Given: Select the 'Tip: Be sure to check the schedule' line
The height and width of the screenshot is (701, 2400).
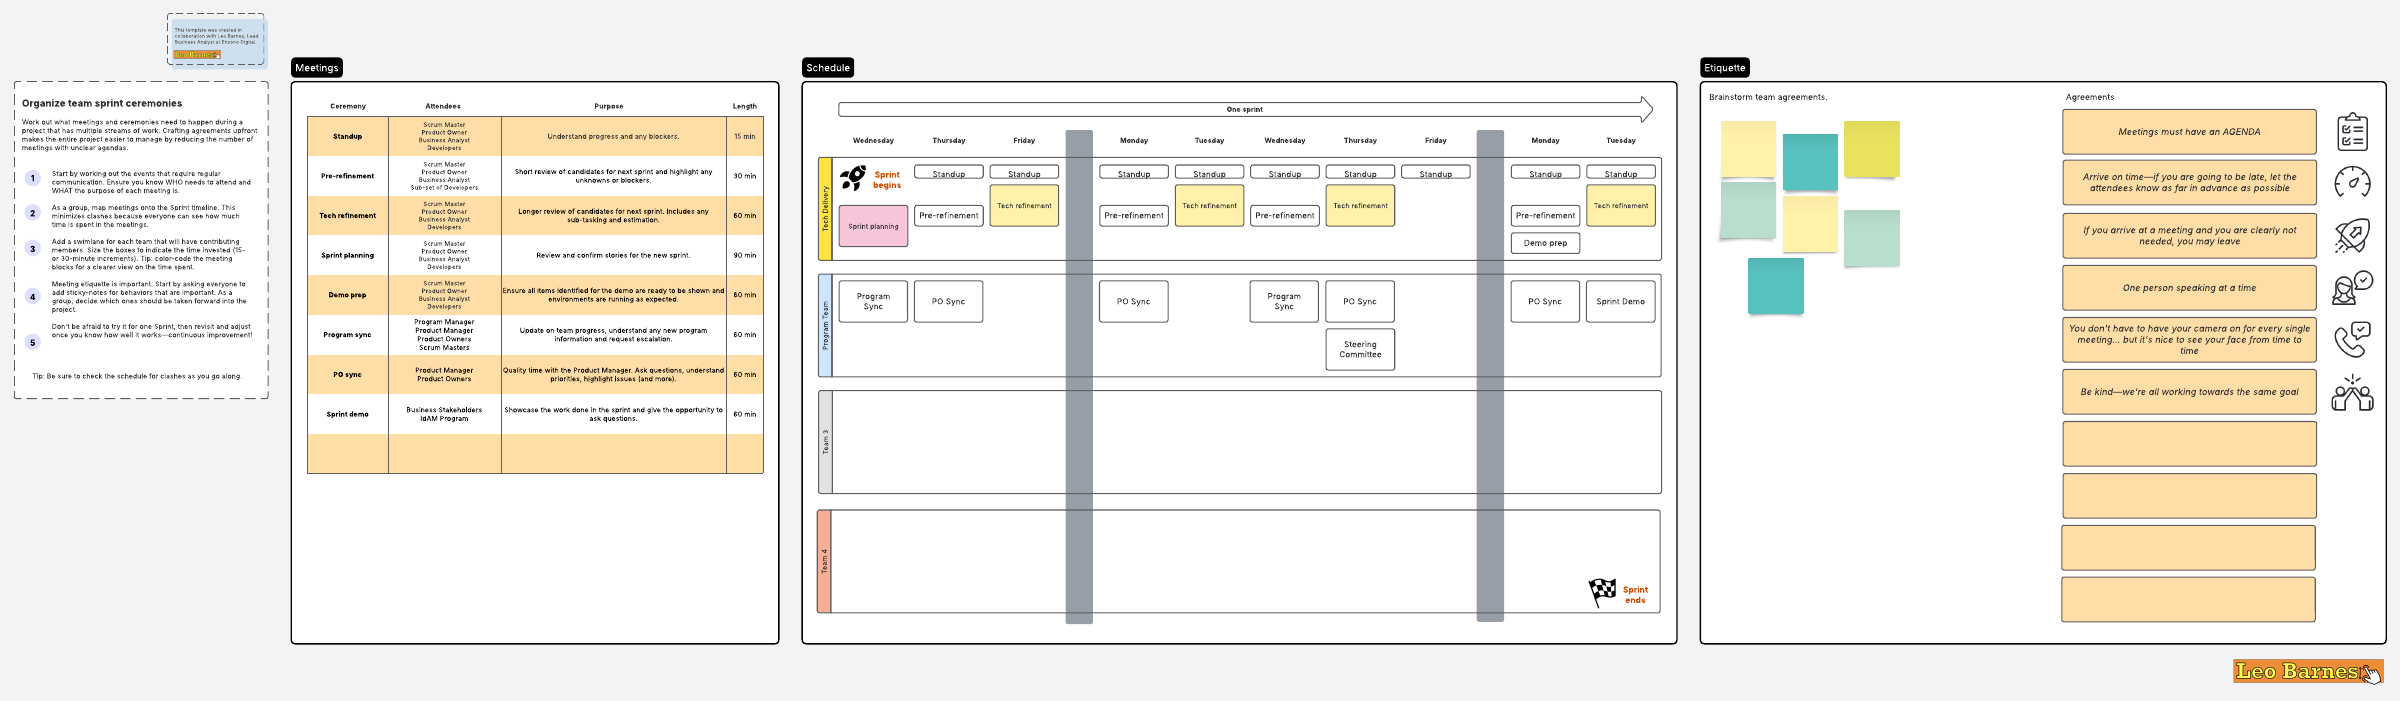Looking at the screenshot, I should click(x=137, y=376).
